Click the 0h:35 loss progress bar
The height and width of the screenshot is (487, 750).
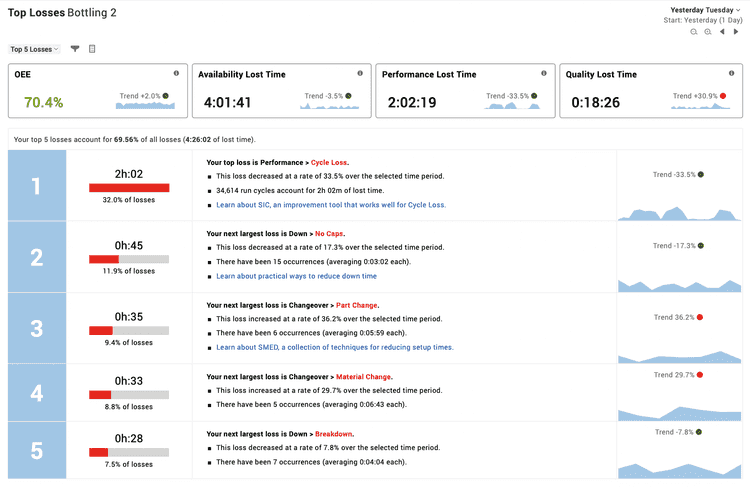(129, 331)
